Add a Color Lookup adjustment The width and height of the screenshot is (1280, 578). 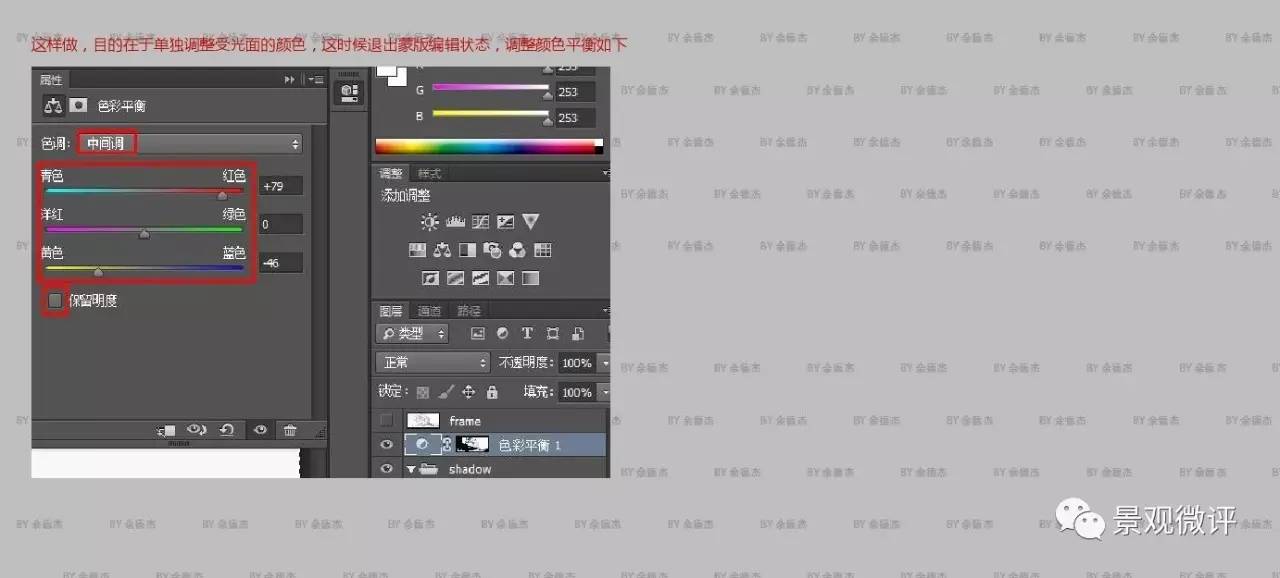pos(542,250)
